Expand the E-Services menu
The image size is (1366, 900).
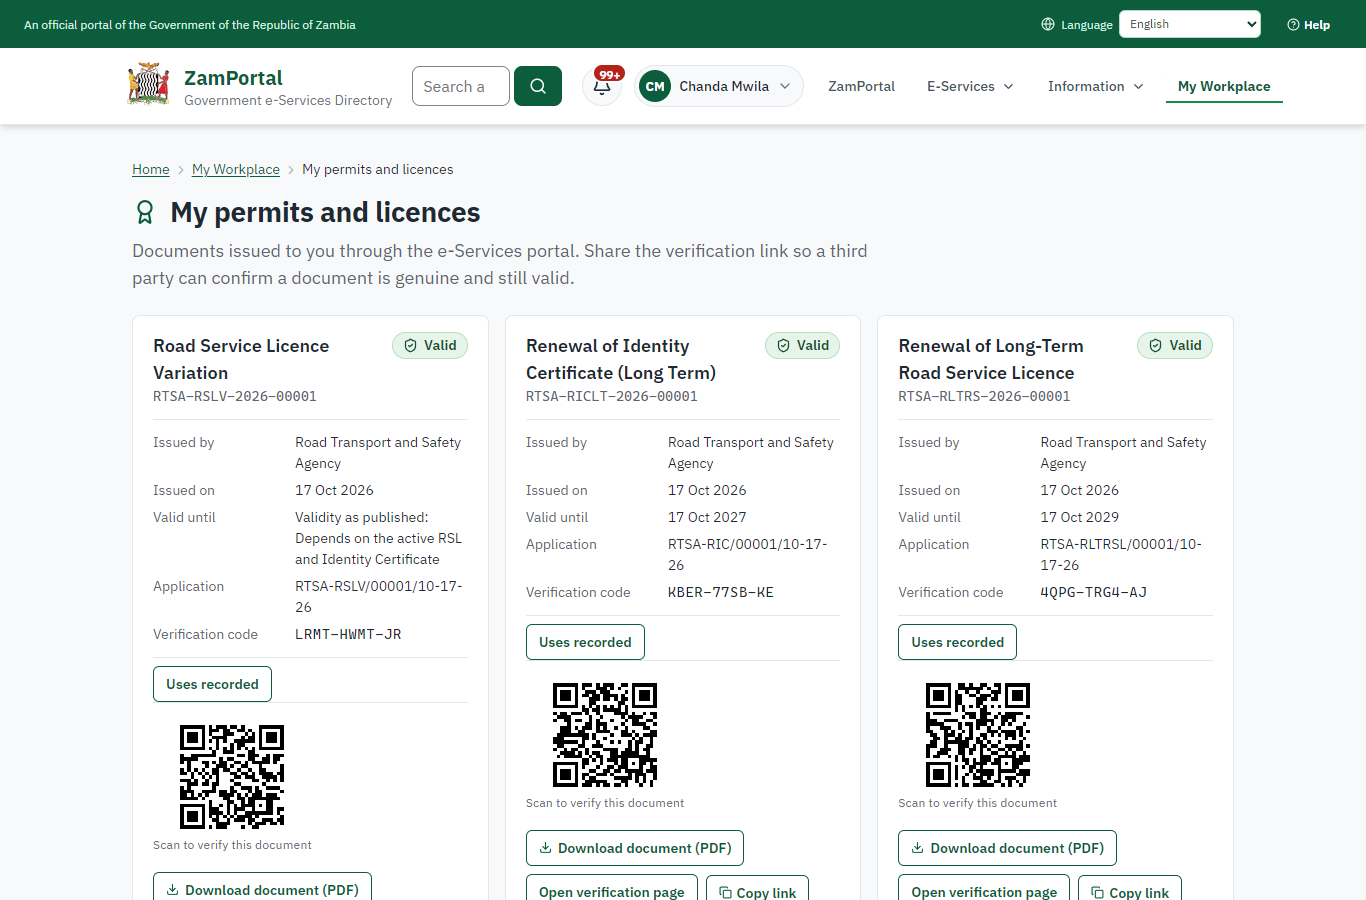point(970,86)
